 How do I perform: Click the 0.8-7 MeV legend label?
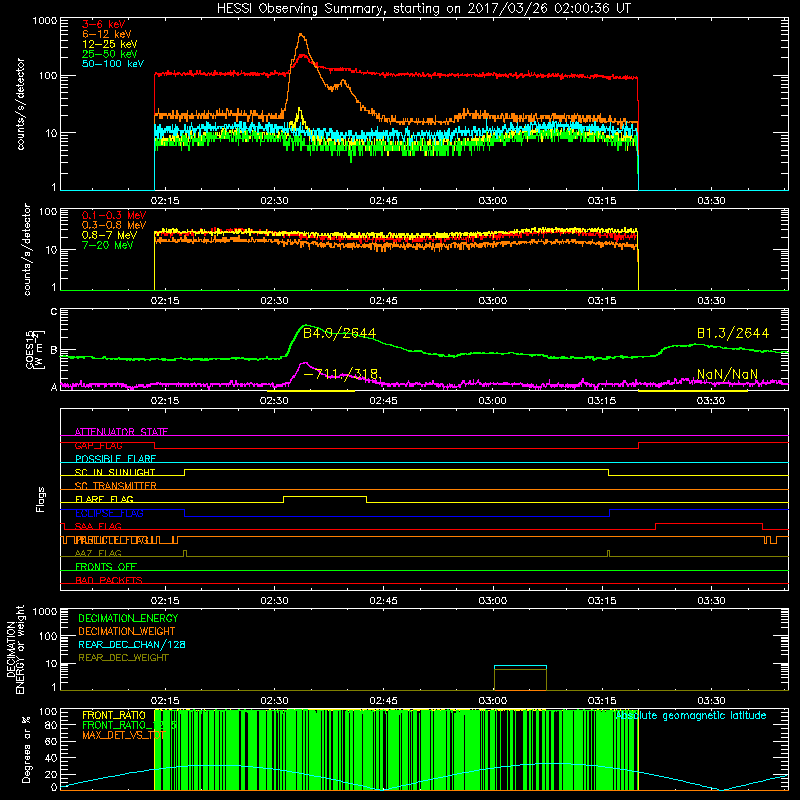click(x=110, y=235)
